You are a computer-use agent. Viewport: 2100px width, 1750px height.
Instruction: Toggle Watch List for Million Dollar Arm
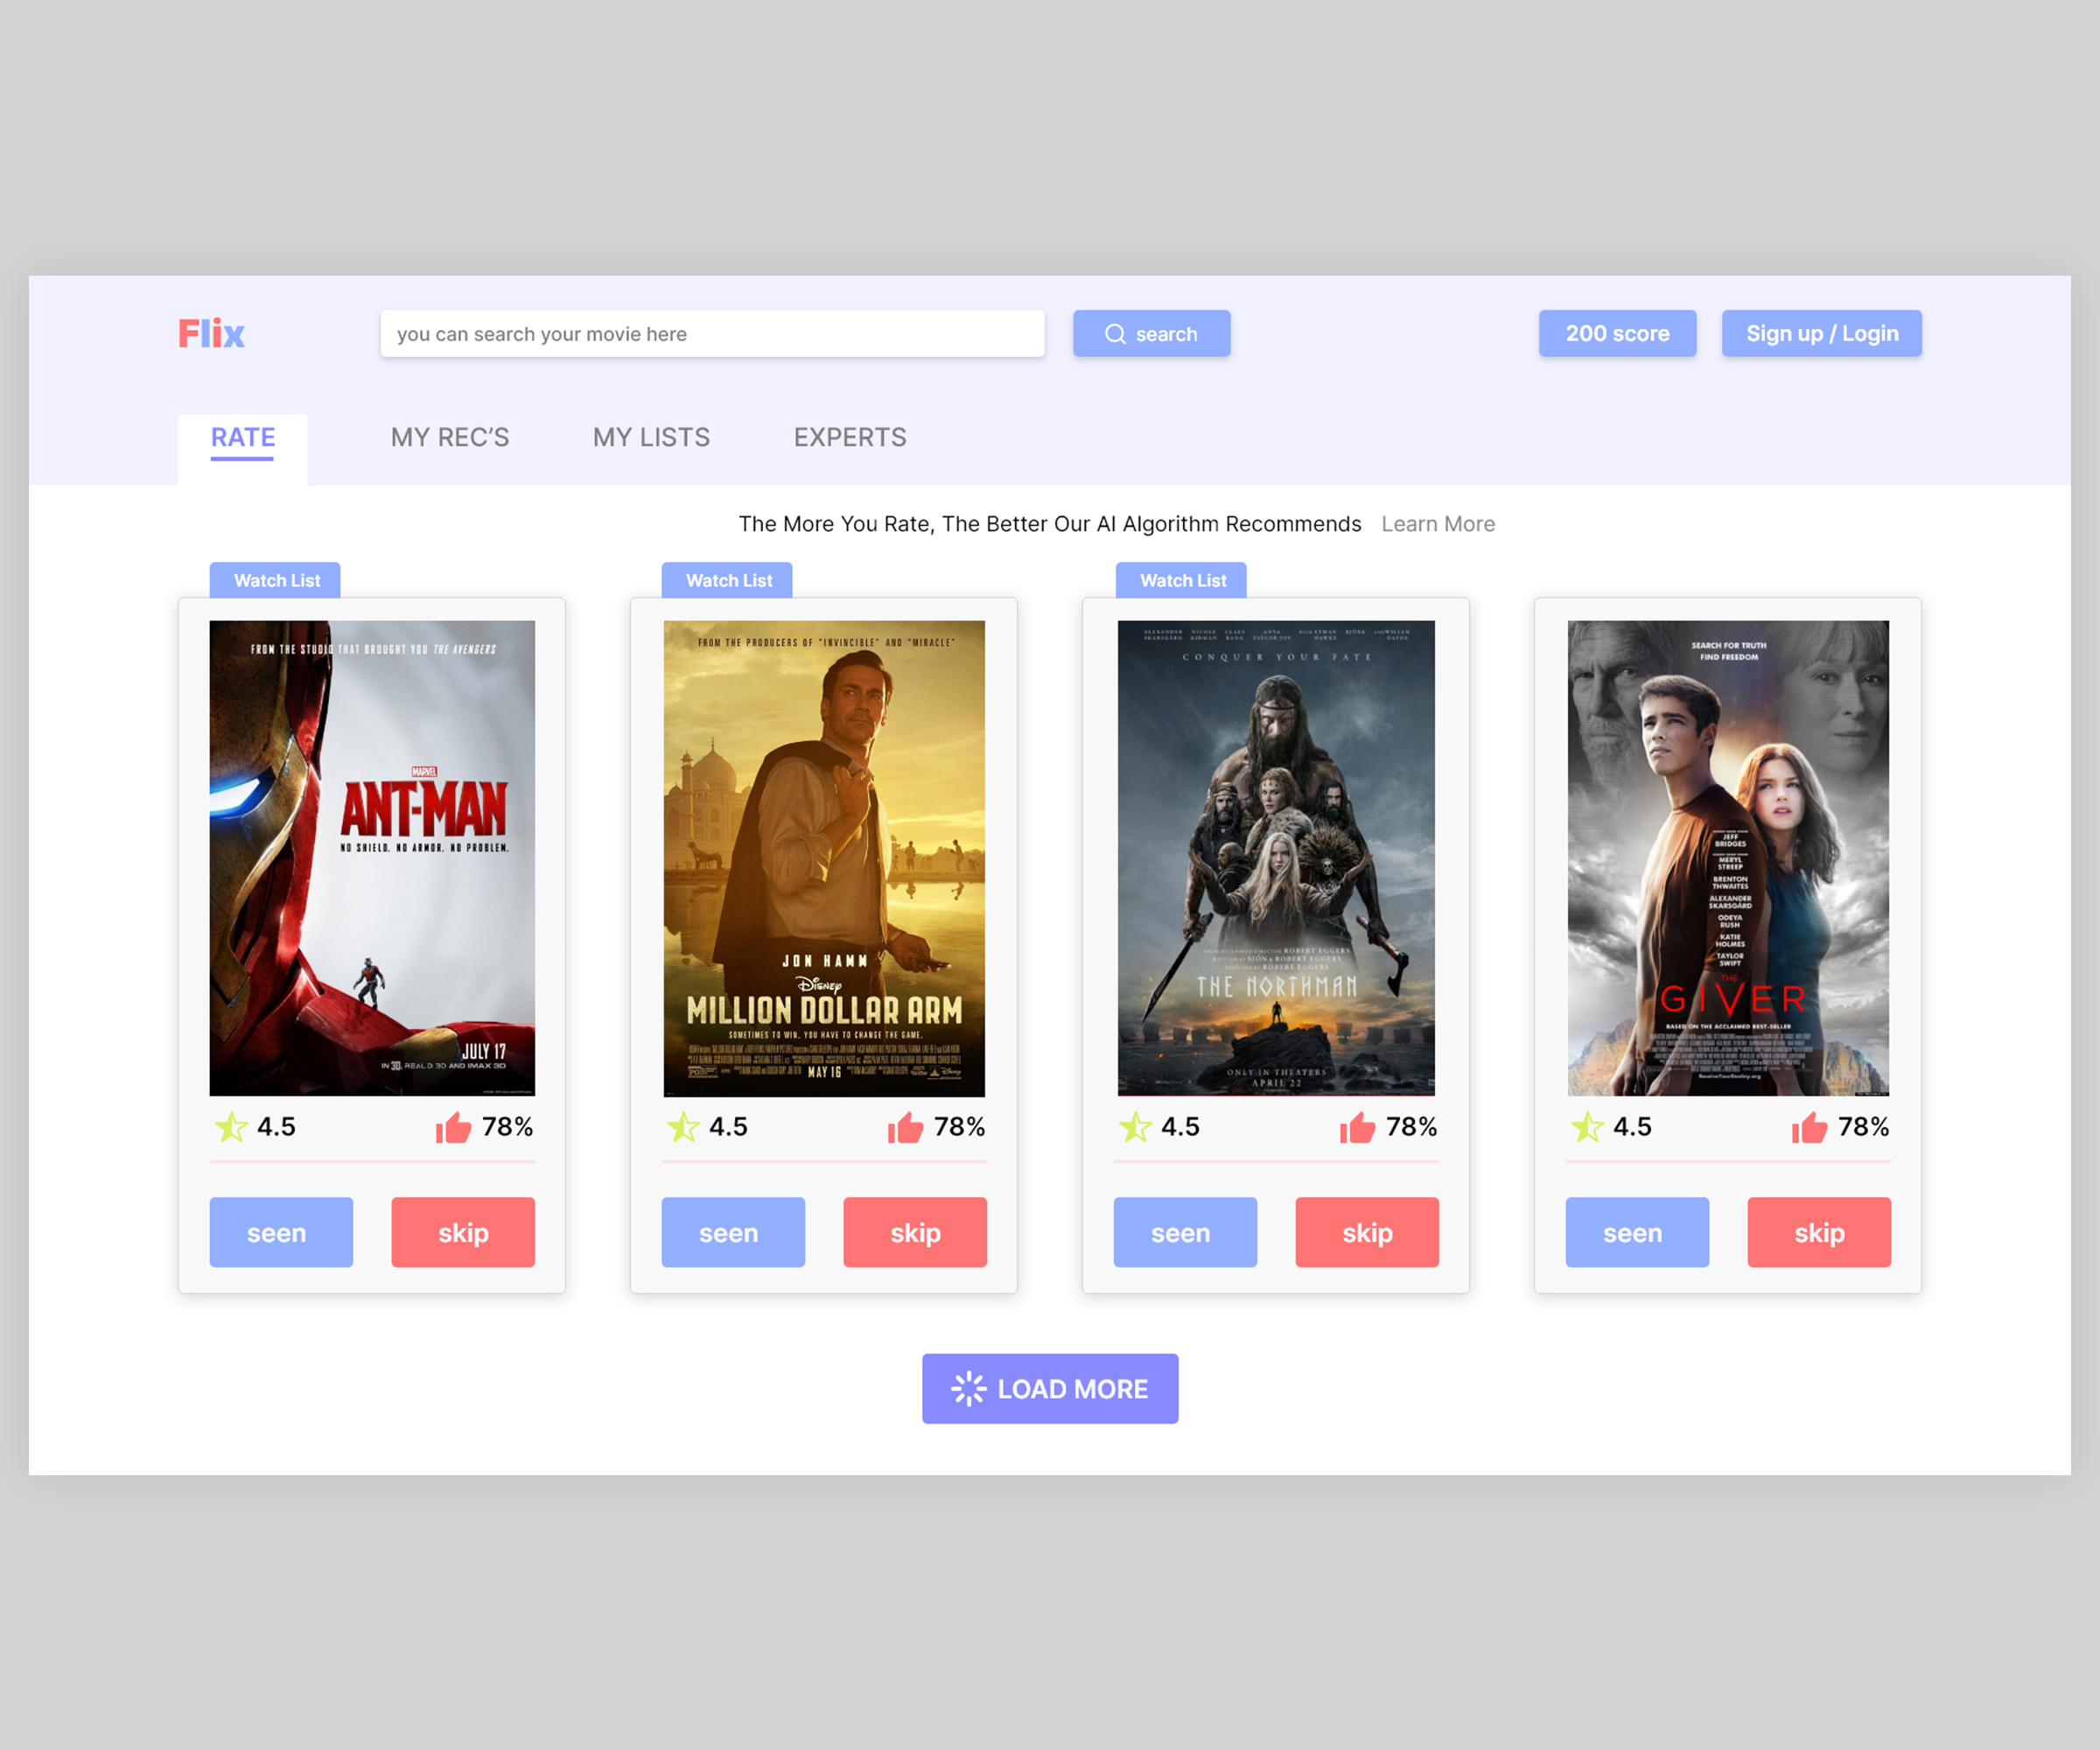click(x=727, y=580)
